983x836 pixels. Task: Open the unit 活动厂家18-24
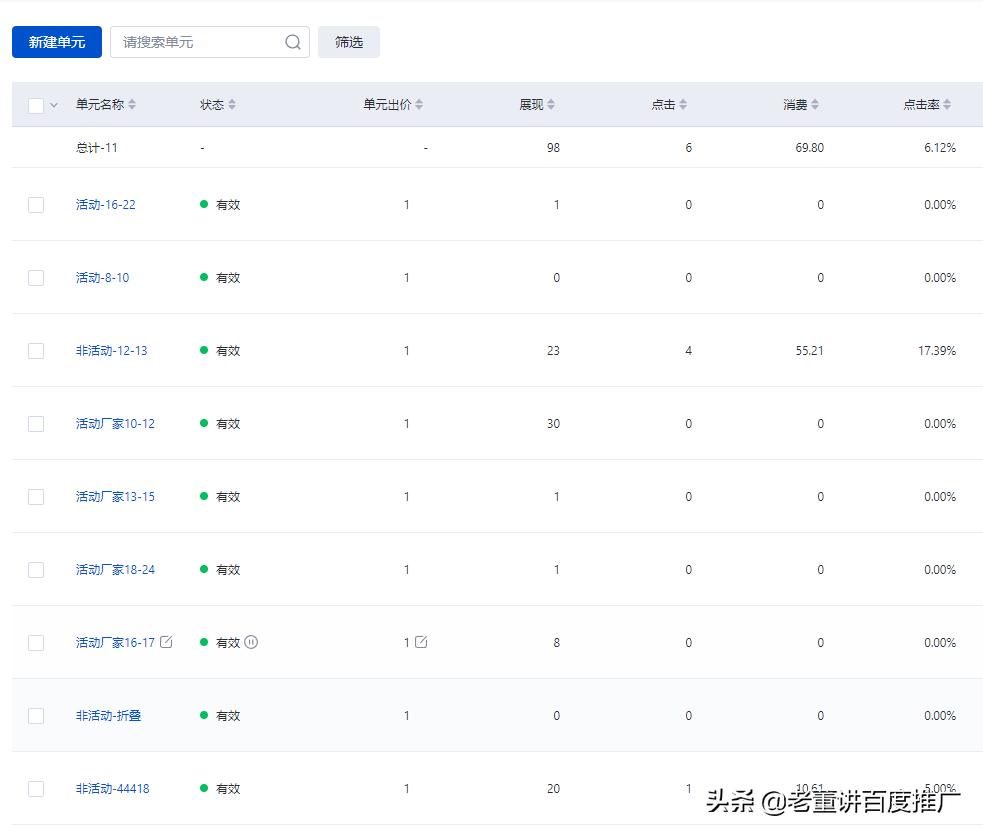point(113,569)
